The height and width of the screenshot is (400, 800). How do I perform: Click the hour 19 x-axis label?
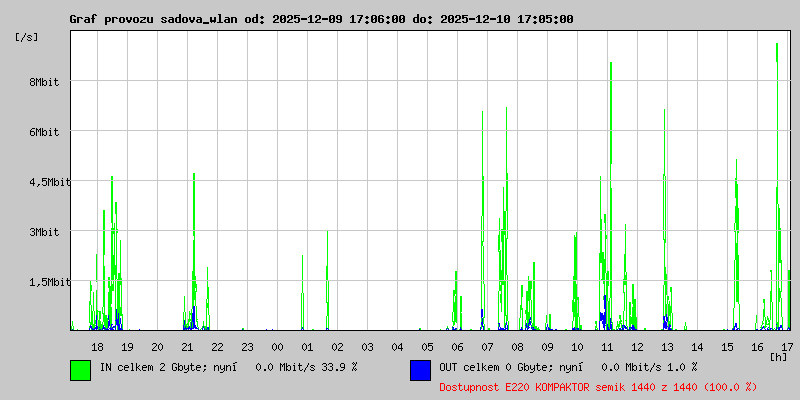tap(127, 347)
